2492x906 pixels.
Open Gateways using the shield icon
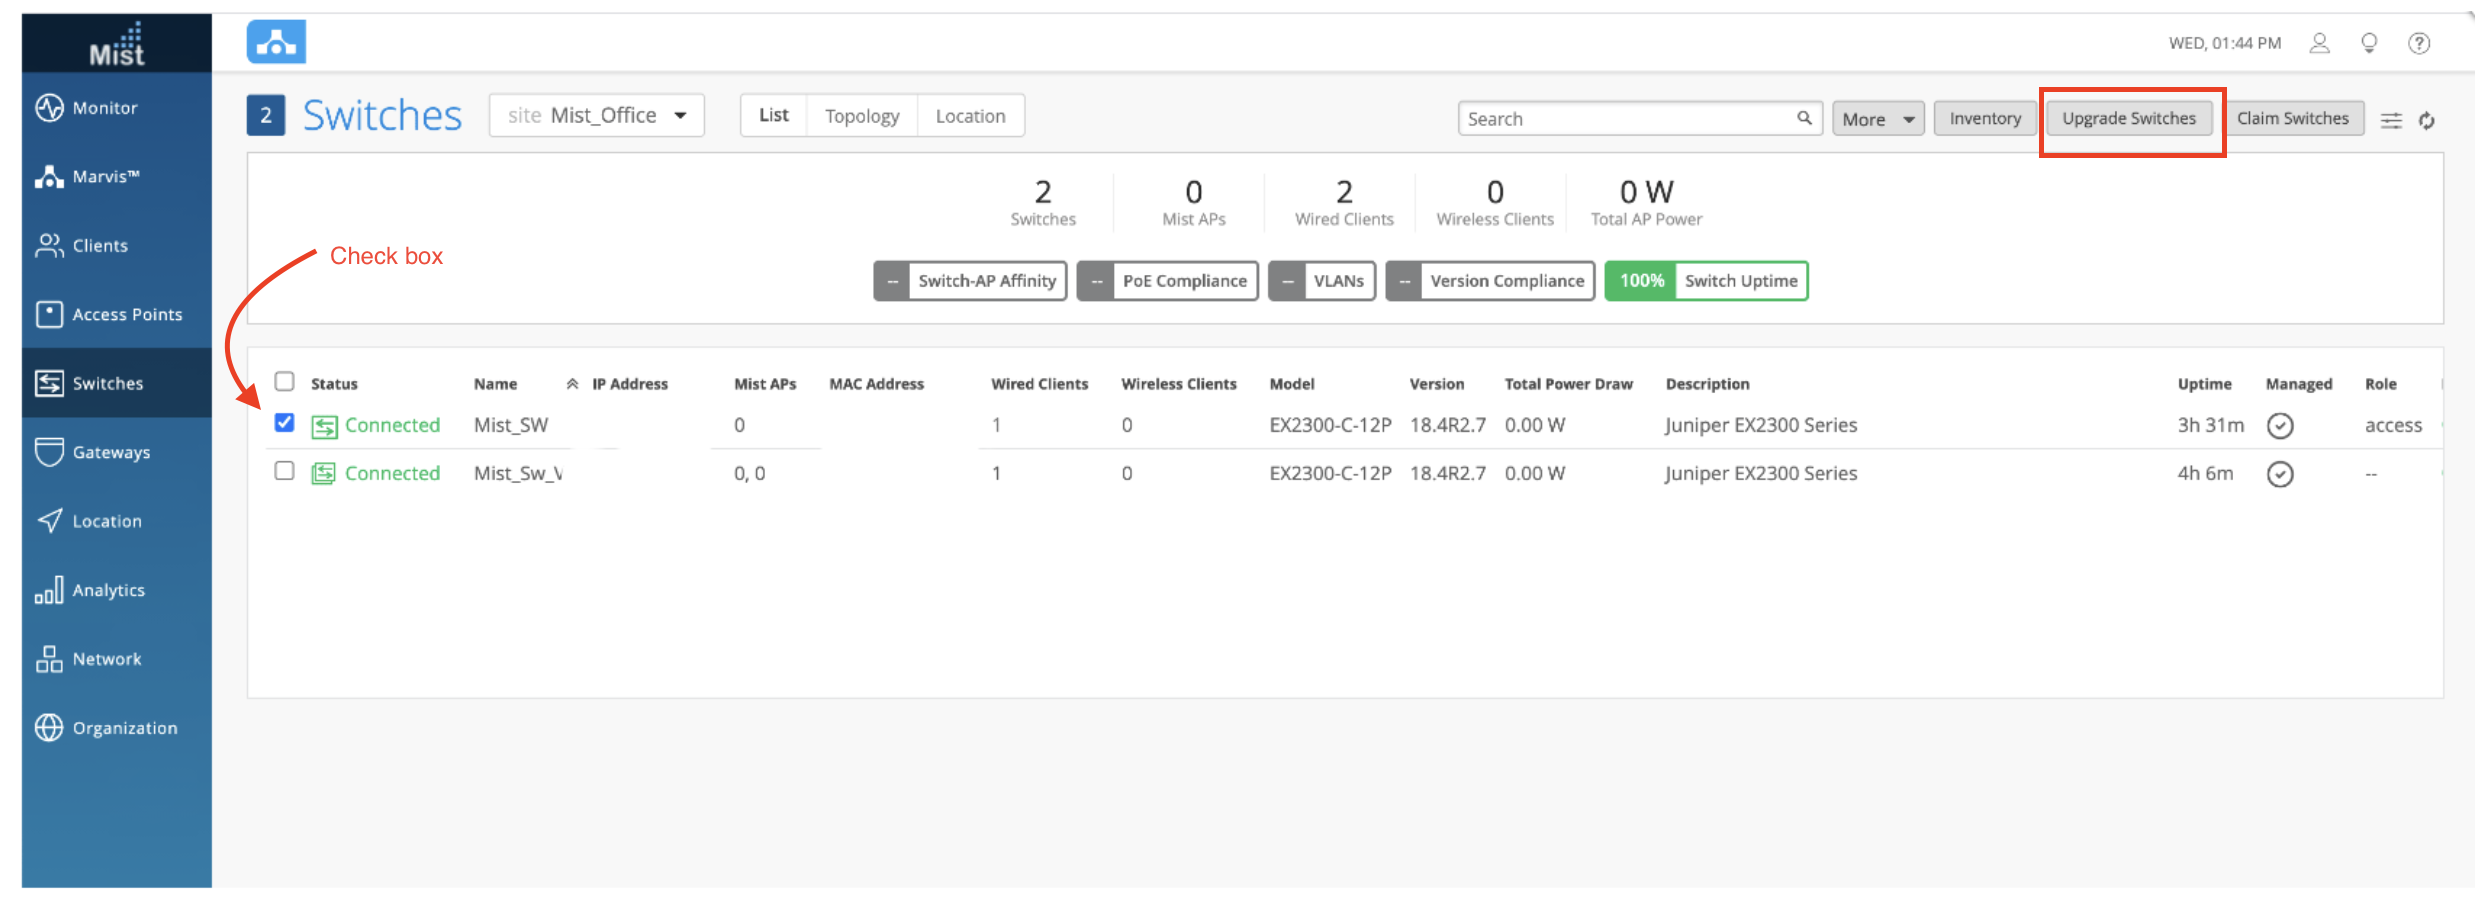(x=49, y=452)
